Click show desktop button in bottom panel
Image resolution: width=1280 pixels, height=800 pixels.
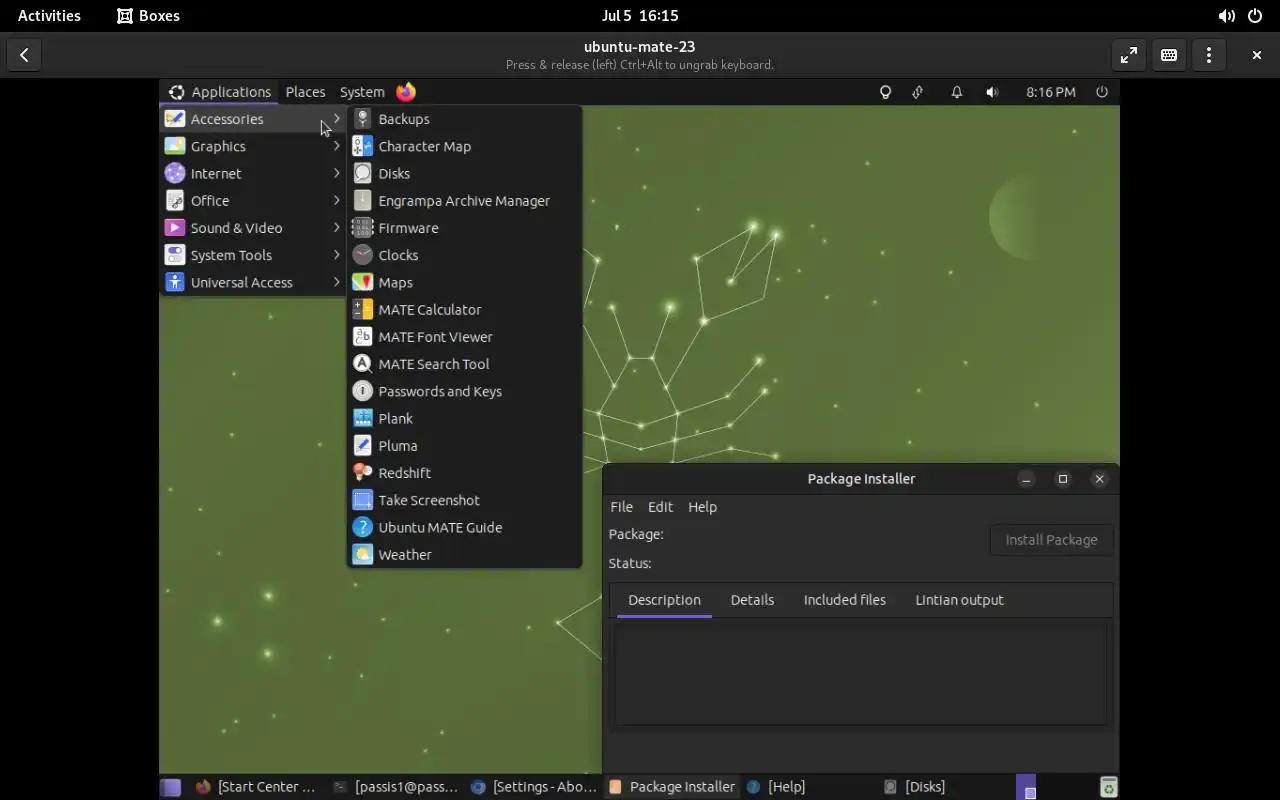point(171,787)
